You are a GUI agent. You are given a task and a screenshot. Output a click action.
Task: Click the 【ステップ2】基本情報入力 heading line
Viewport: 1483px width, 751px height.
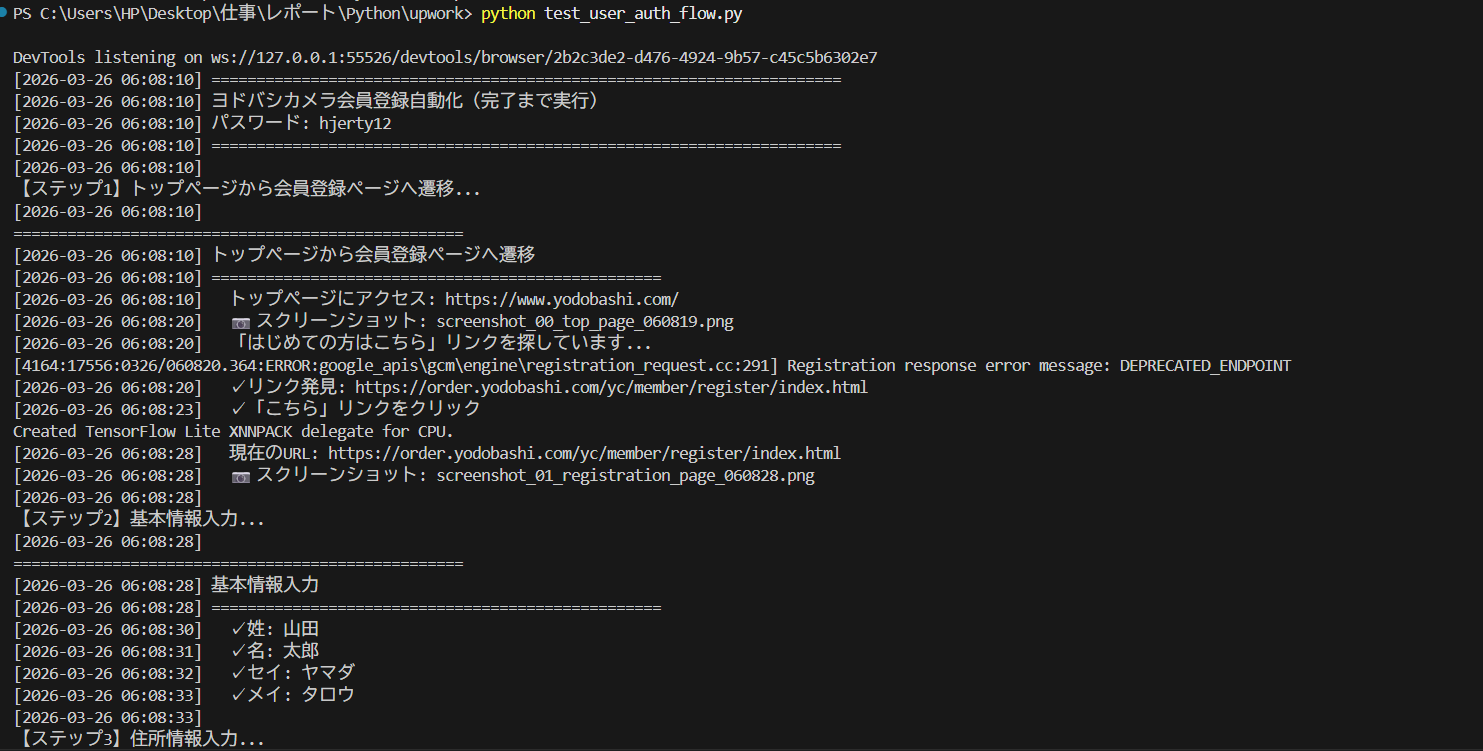(x=140, y=519)
